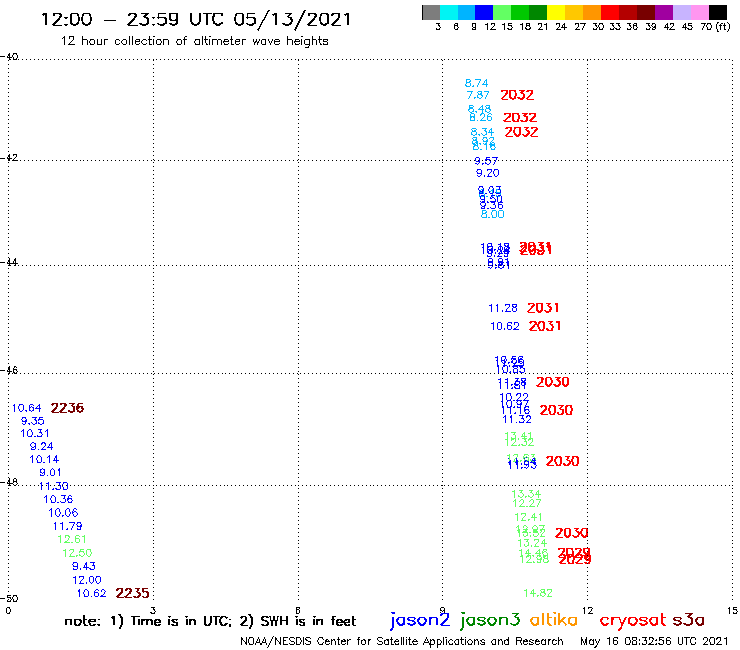The height and width of the screenshot is (650, 740).
Task: Click the 8.00 wave height reading
Action: (x=492, y=214)
